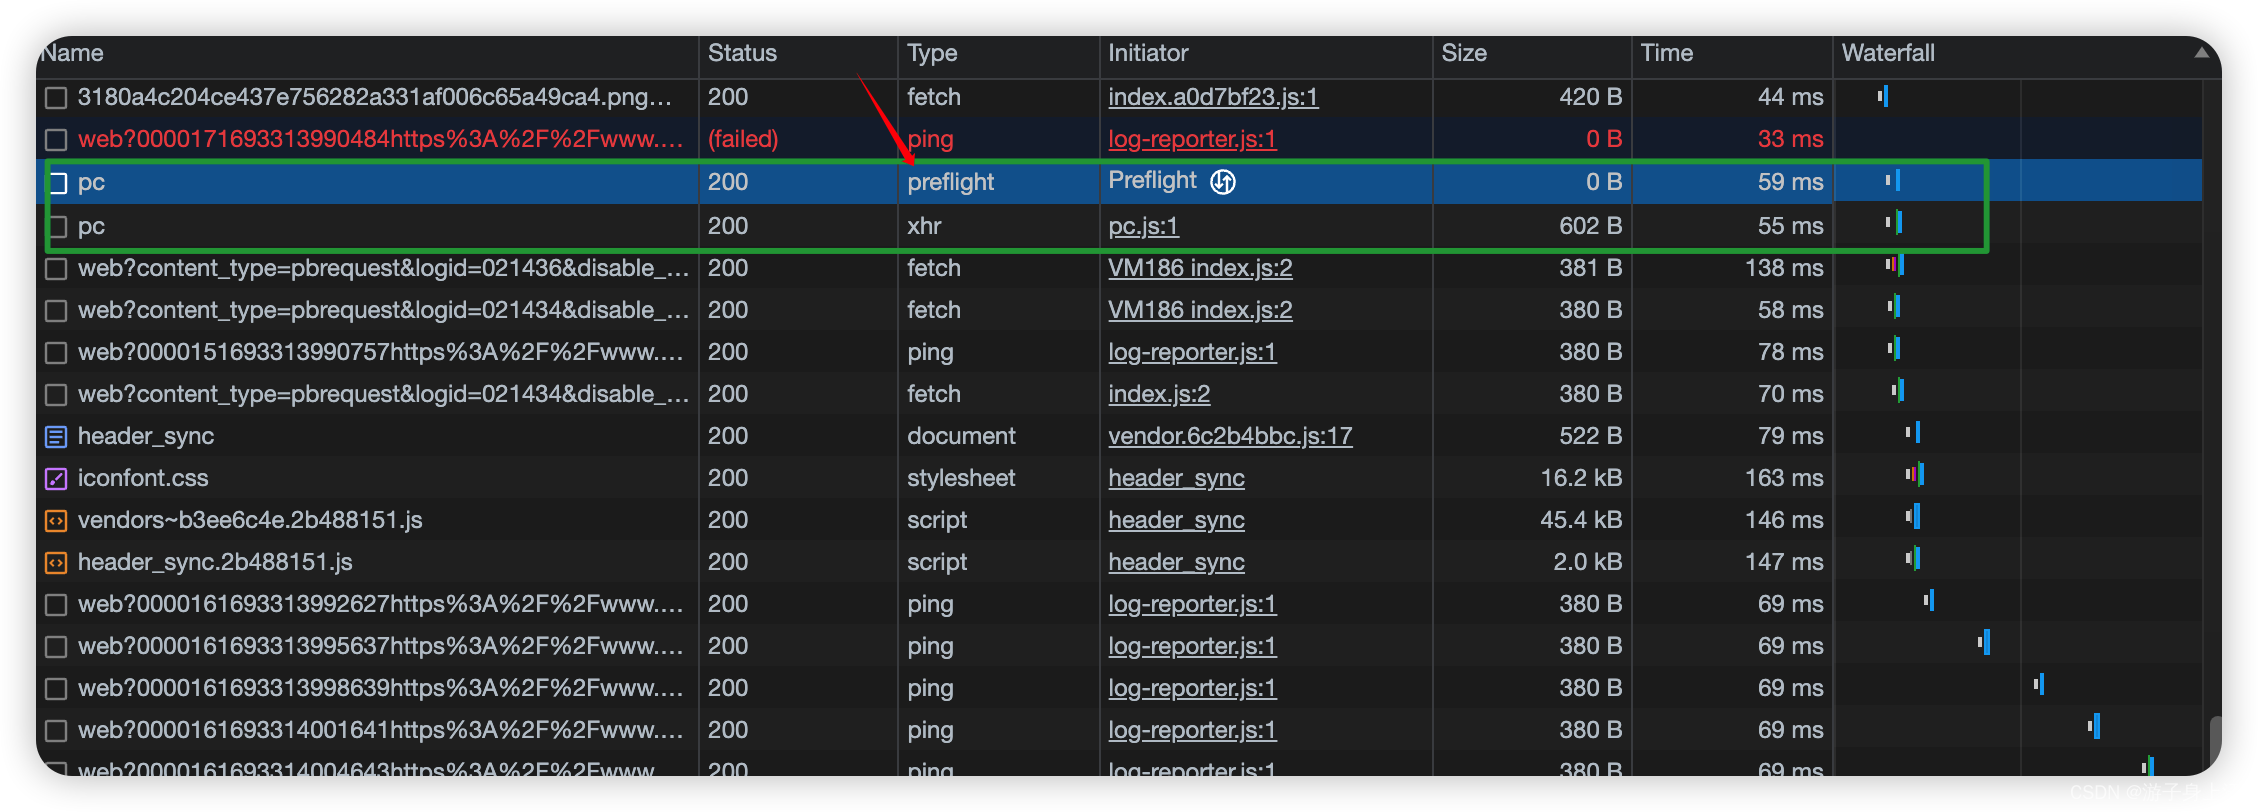Click the header_sync document type icon
2258x812 pixels.
56,437
